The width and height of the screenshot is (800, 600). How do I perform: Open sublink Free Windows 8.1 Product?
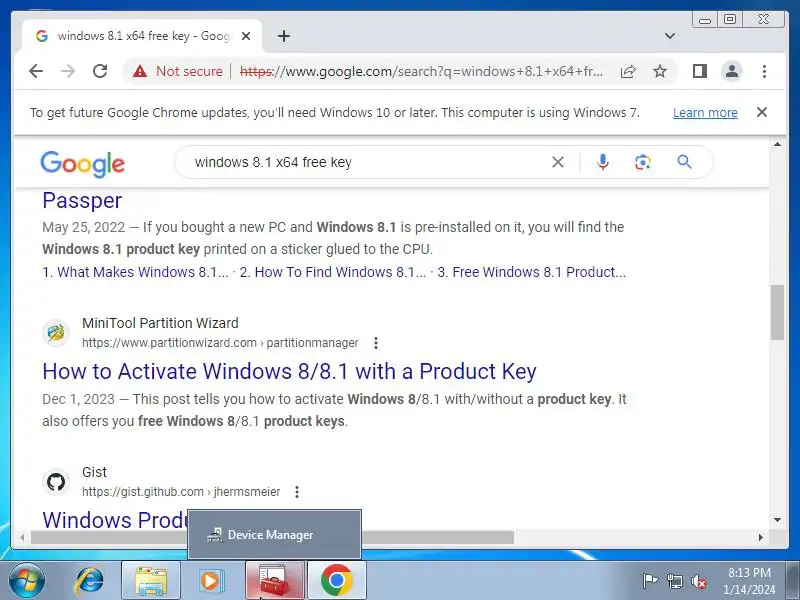(532, 272)
